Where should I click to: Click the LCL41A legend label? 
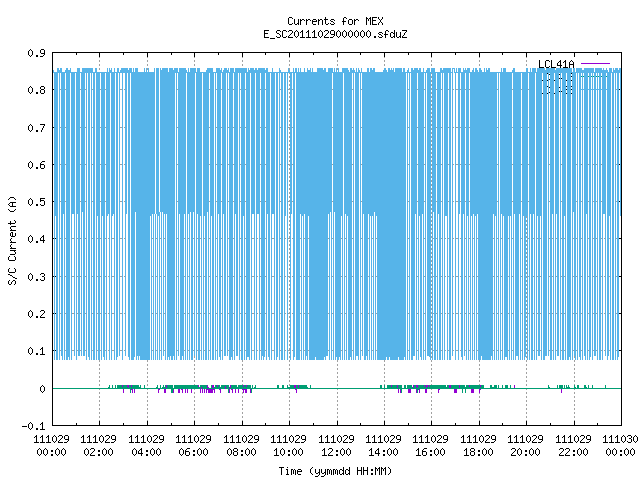pyautogui.click(x=556, y=64)
